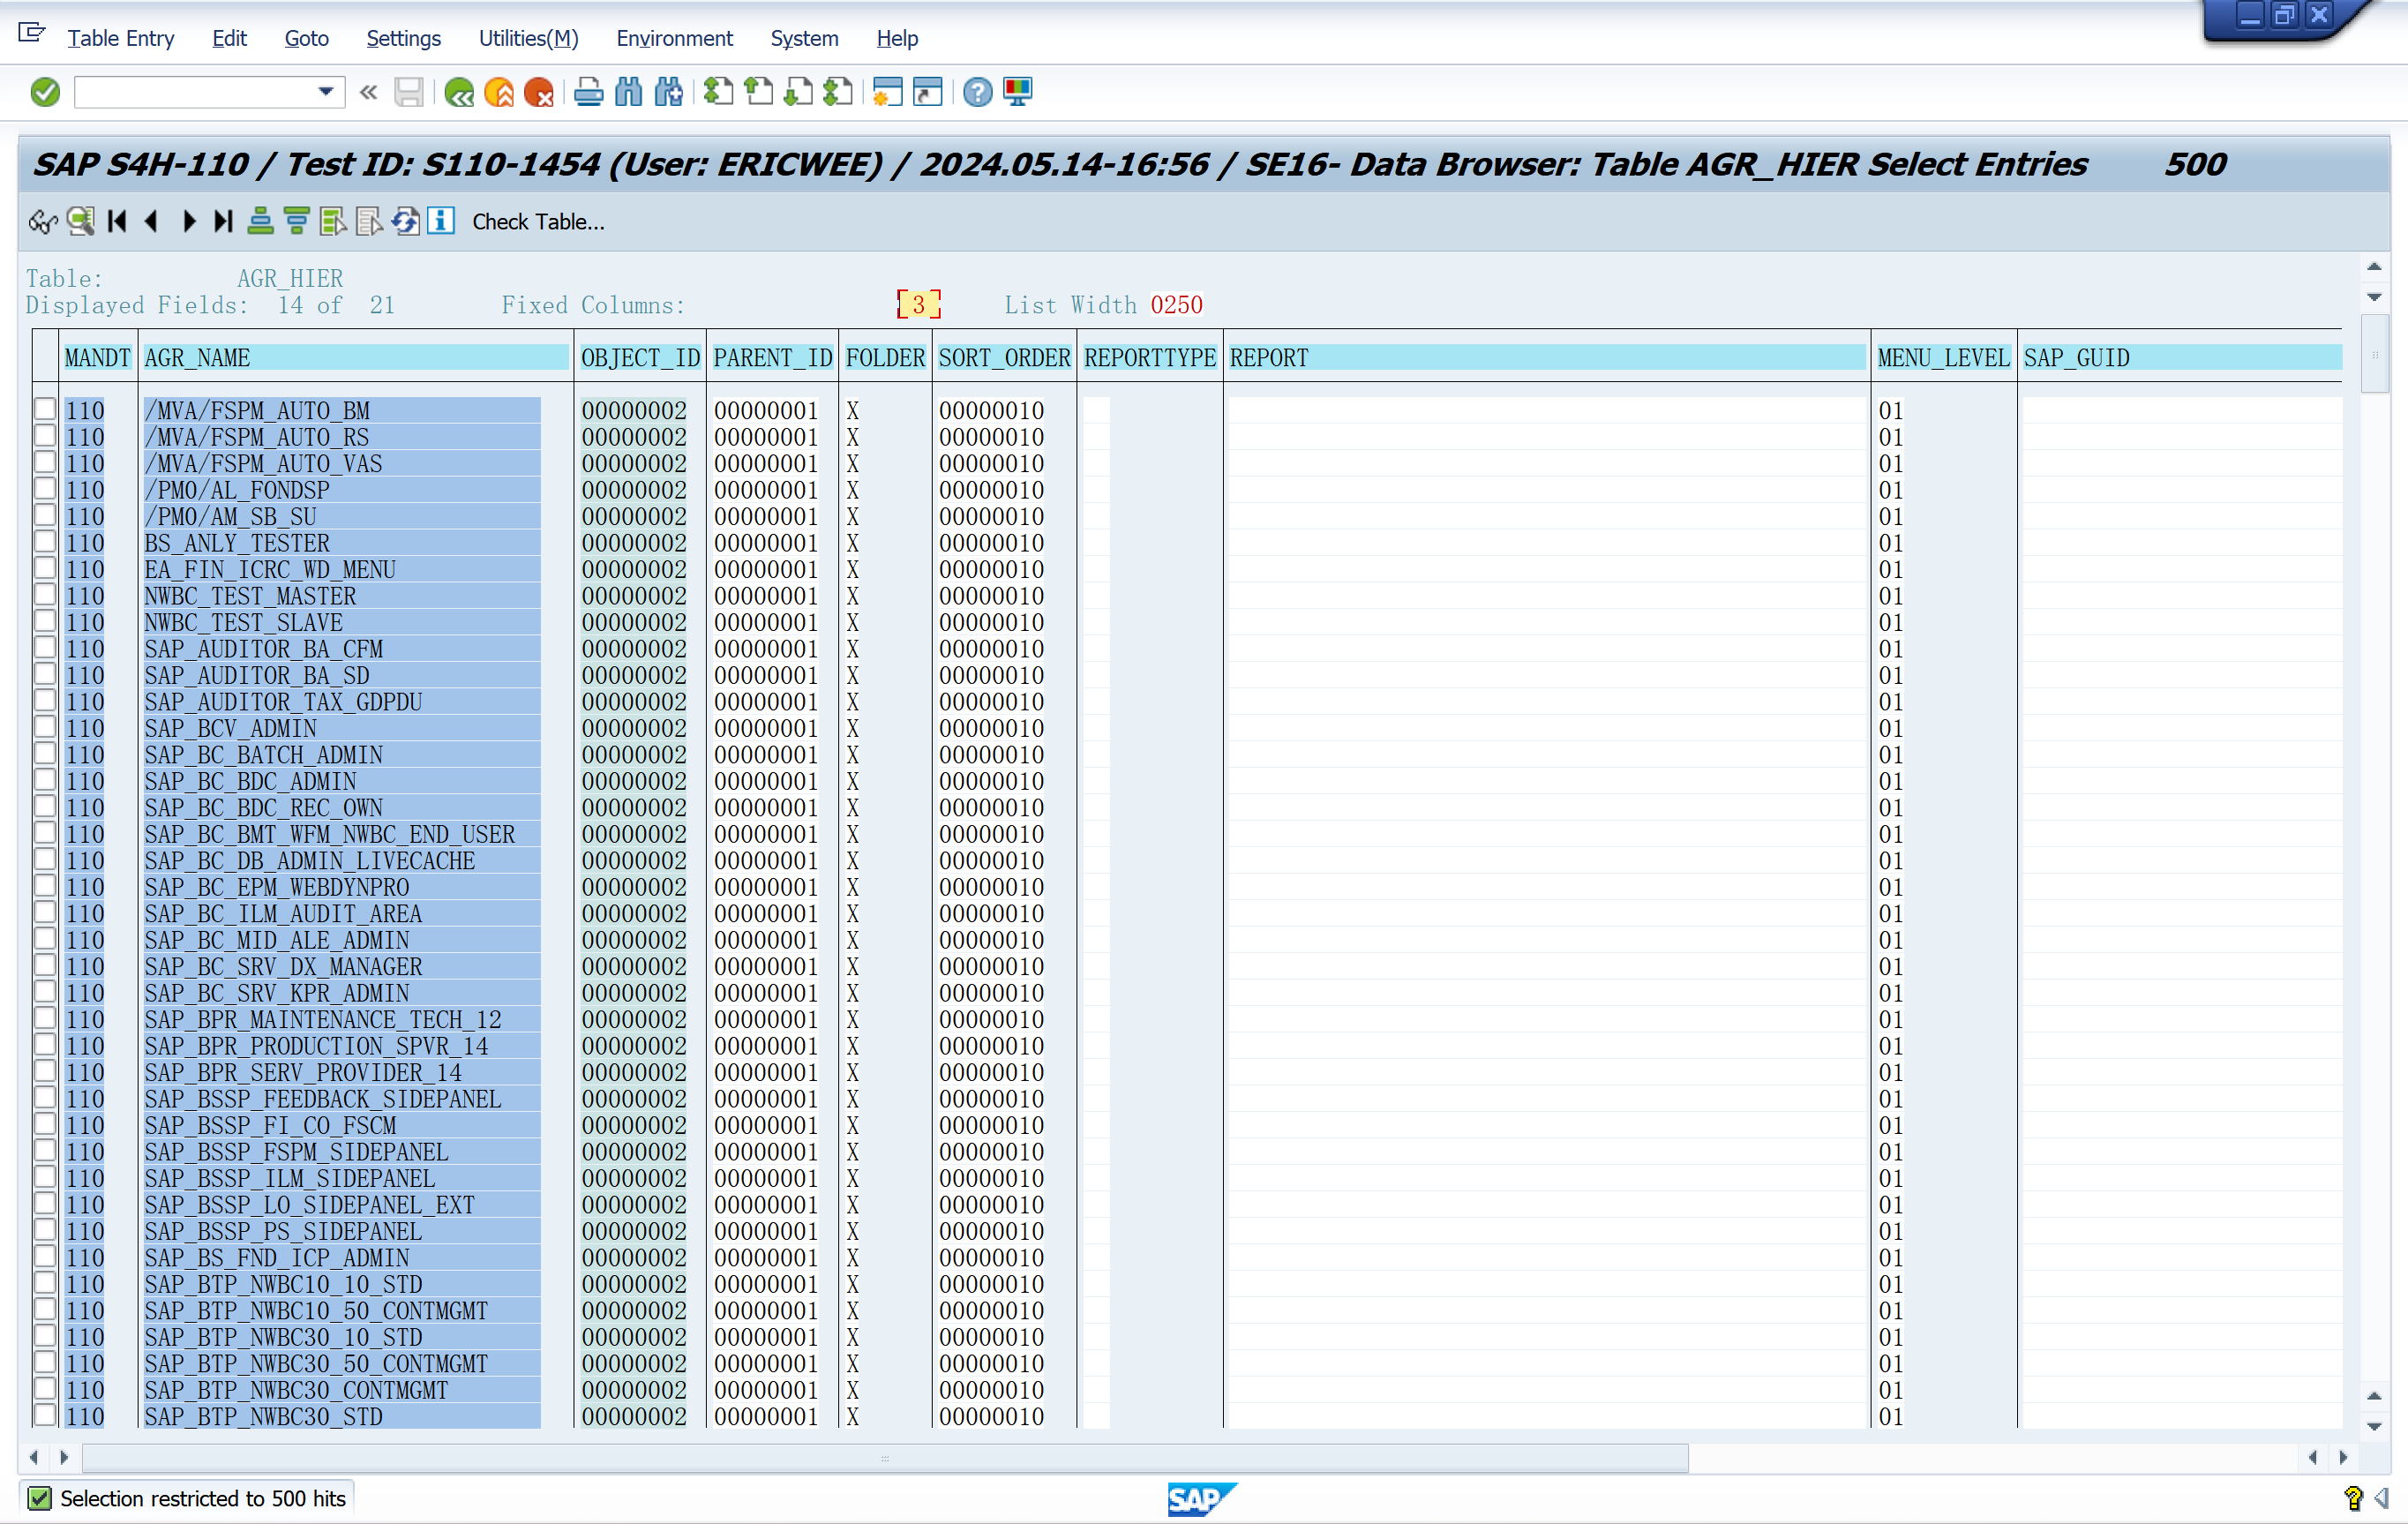Click the green Back arrow icon

459,93
